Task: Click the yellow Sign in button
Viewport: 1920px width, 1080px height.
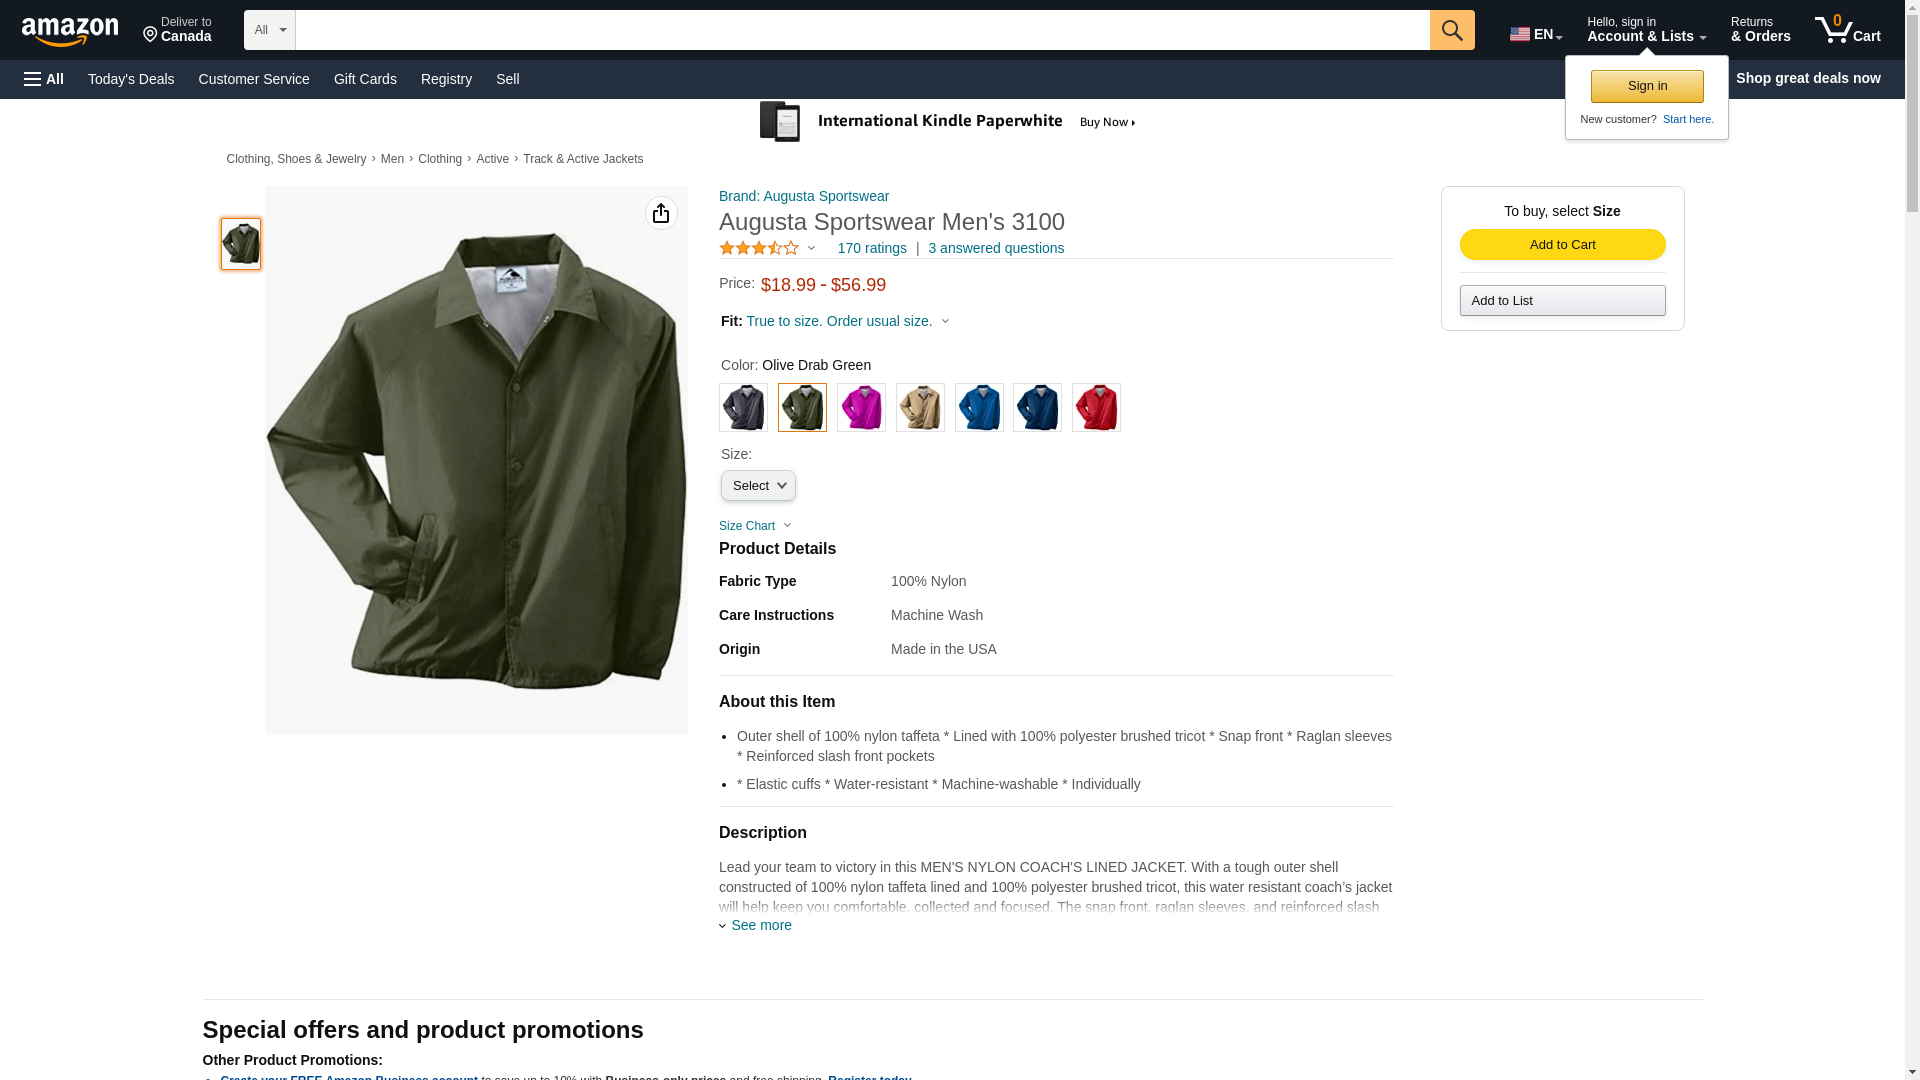Action: (1647, 86)
